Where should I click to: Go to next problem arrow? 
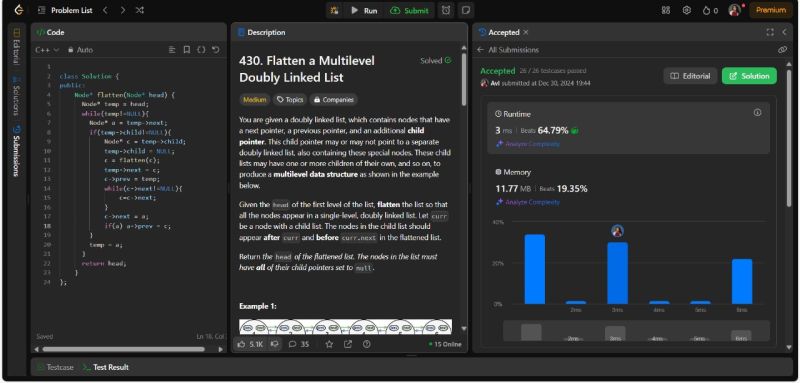coord(122,10)
